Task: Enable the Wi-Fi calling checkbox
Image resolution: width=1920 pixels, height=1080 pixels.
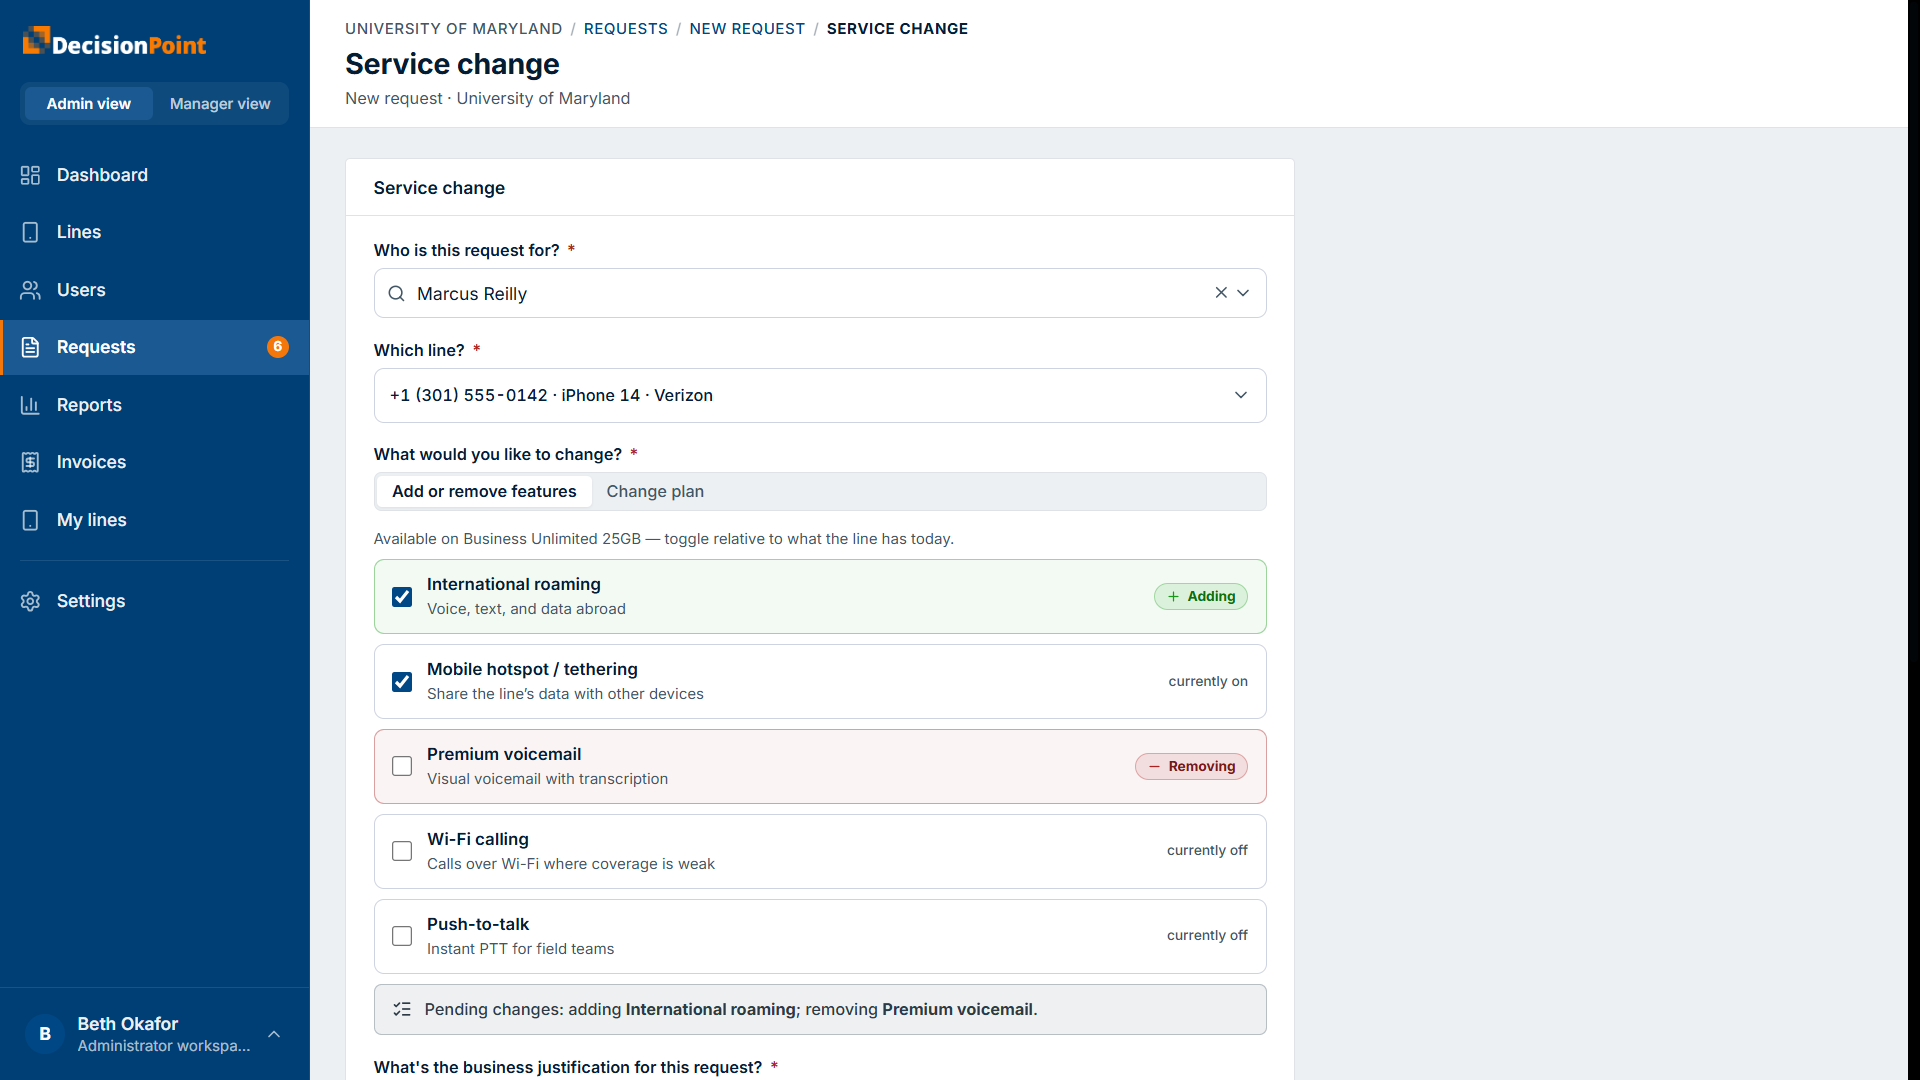Action: coord(402,851)
